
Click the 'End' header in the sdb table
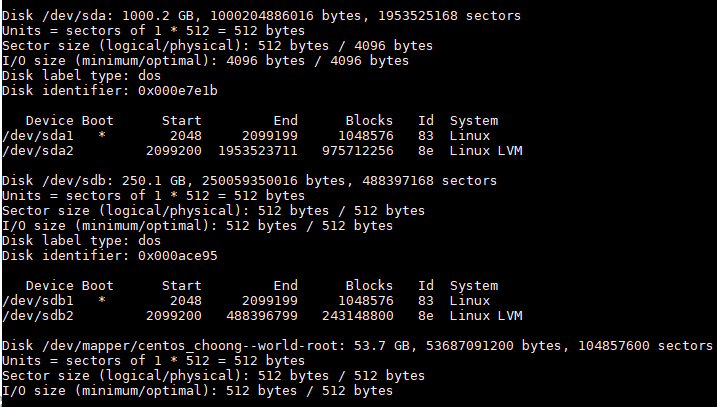[x=286, y=286]
